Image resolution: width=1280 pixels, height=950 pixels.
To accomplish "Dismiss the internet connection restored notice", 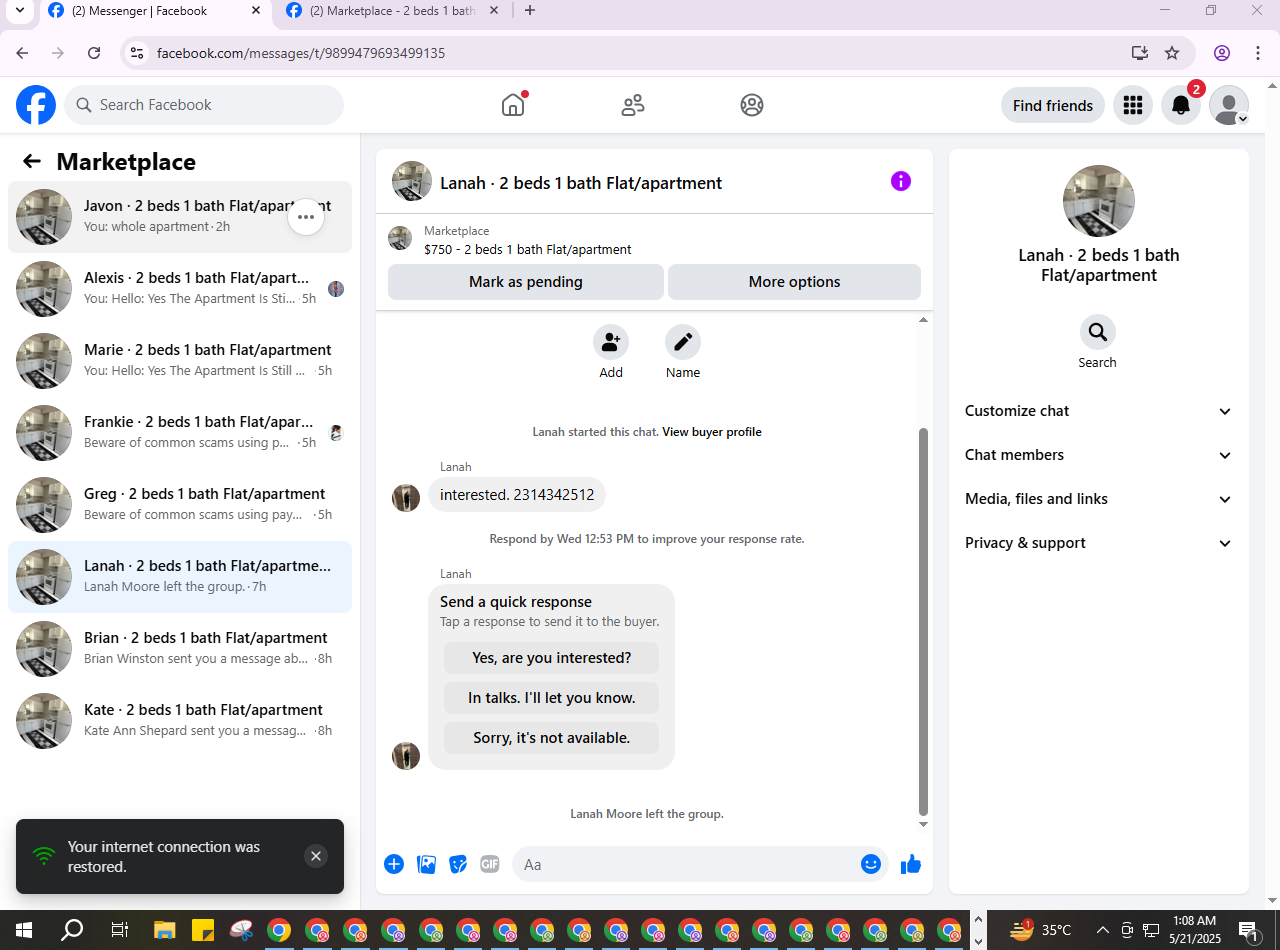I will pyautogui.click(x=316, y=856).
